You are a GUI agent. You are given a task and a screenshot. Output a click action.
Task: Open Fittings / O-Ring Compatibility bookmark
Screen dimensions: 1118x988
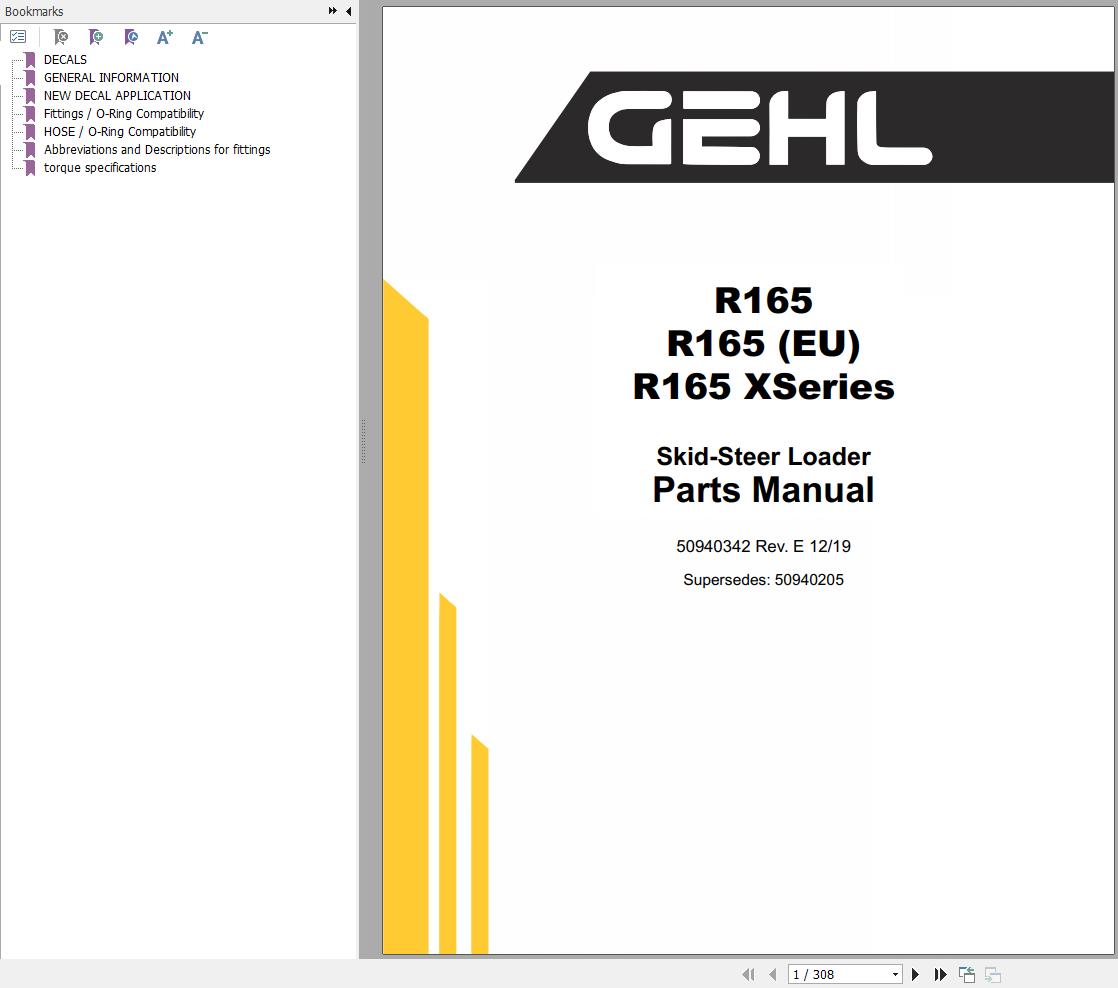click(x=123, y=113)
